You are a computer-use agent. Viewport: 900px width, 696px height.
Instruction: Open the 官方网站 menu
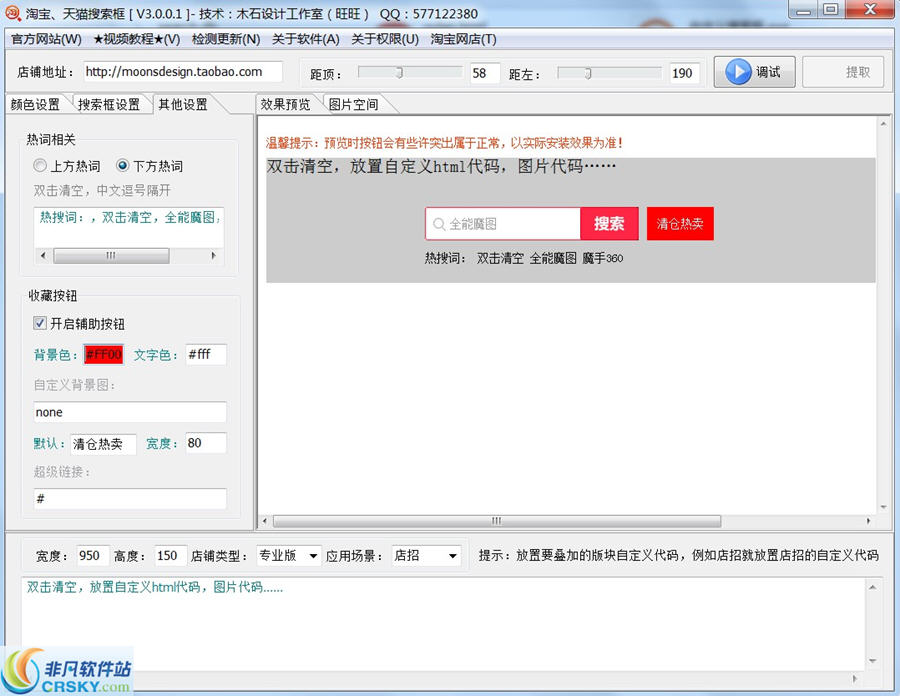click(x=46, y=39)
